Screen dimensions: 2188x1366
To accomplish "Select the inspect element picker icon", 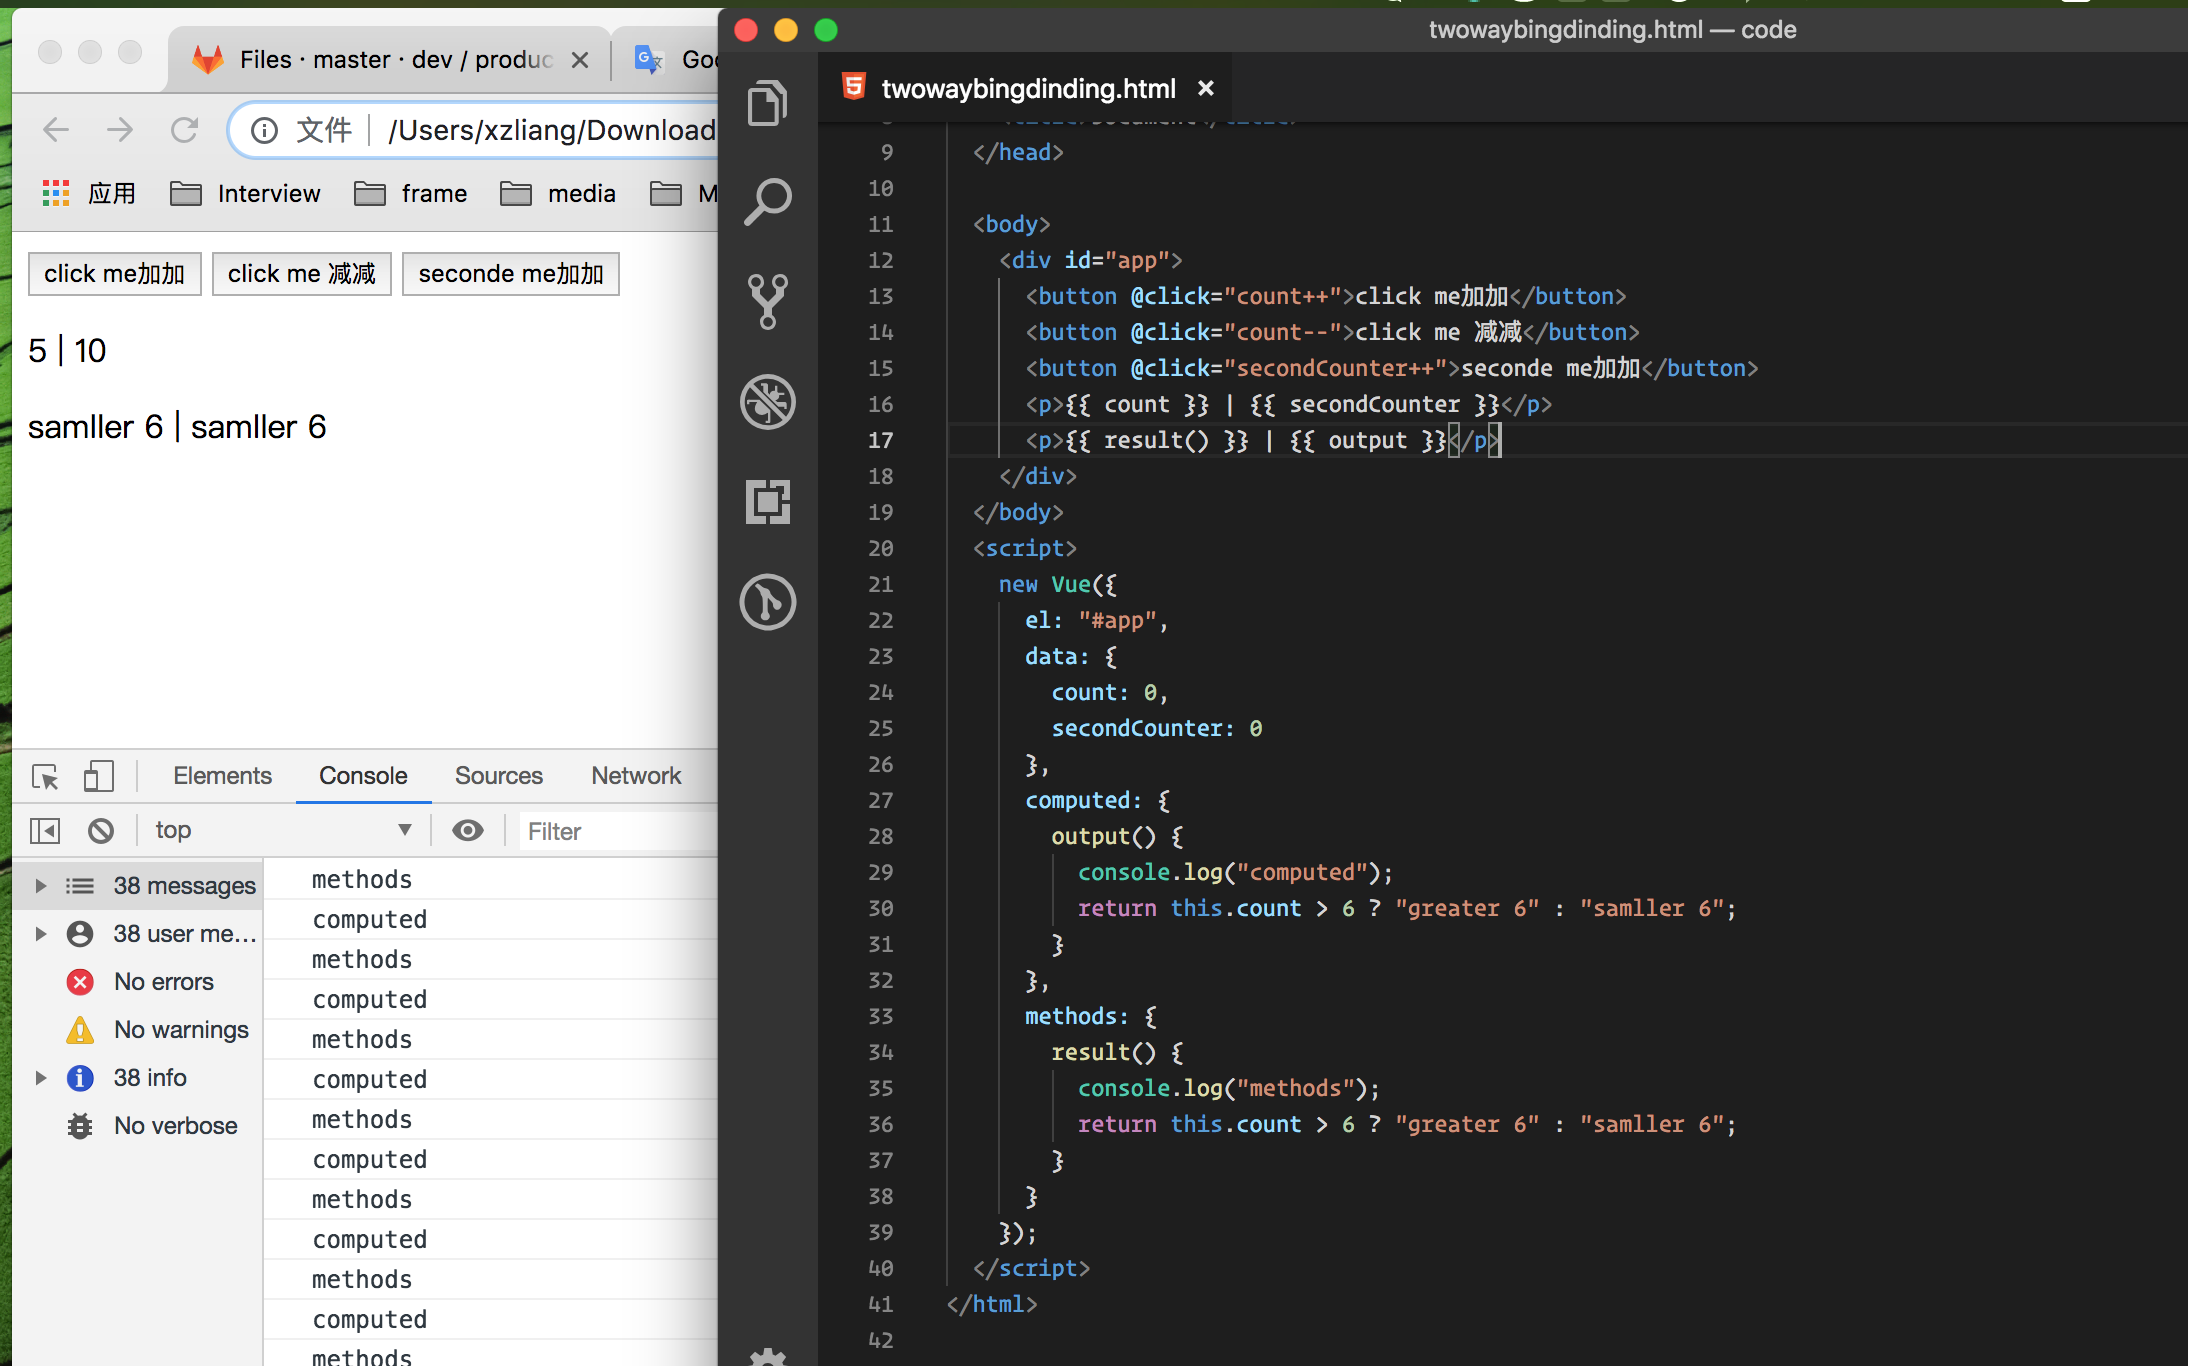I will point(45,776).
